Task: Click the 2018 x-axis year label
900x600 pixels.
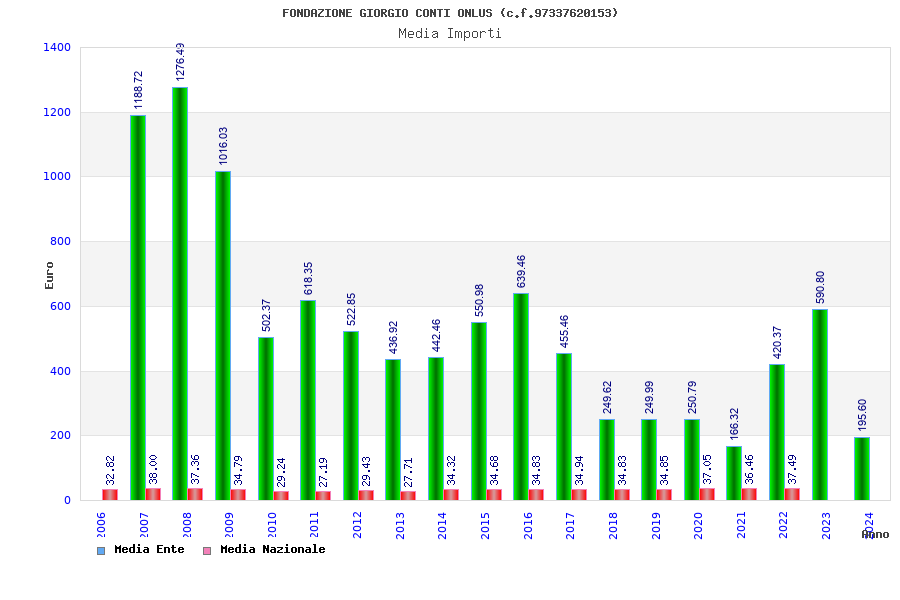Action: tap(613, 525)
